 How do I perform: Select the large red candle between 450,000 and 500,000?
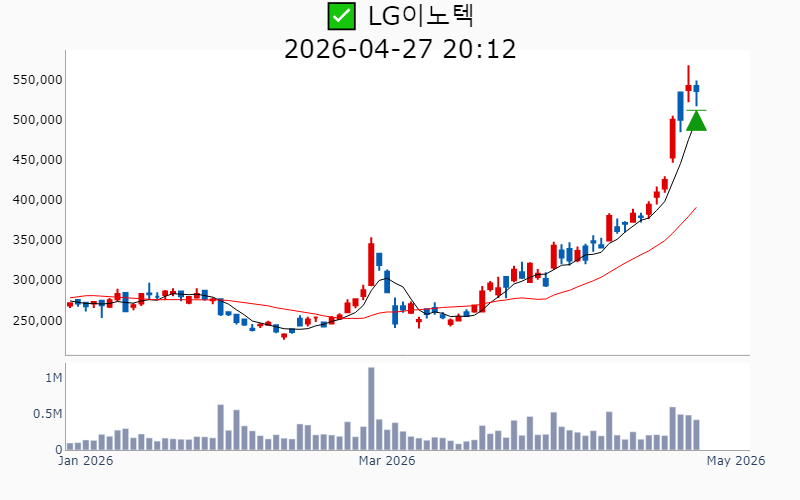(x=672, y=138)
